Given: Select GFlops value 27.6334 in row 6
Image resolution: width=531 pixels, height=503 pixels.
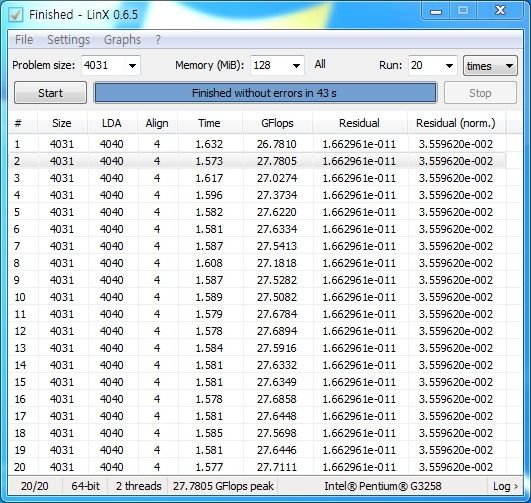Looking at the screenshot, I should pyautogui.click(x=277, y=229).
